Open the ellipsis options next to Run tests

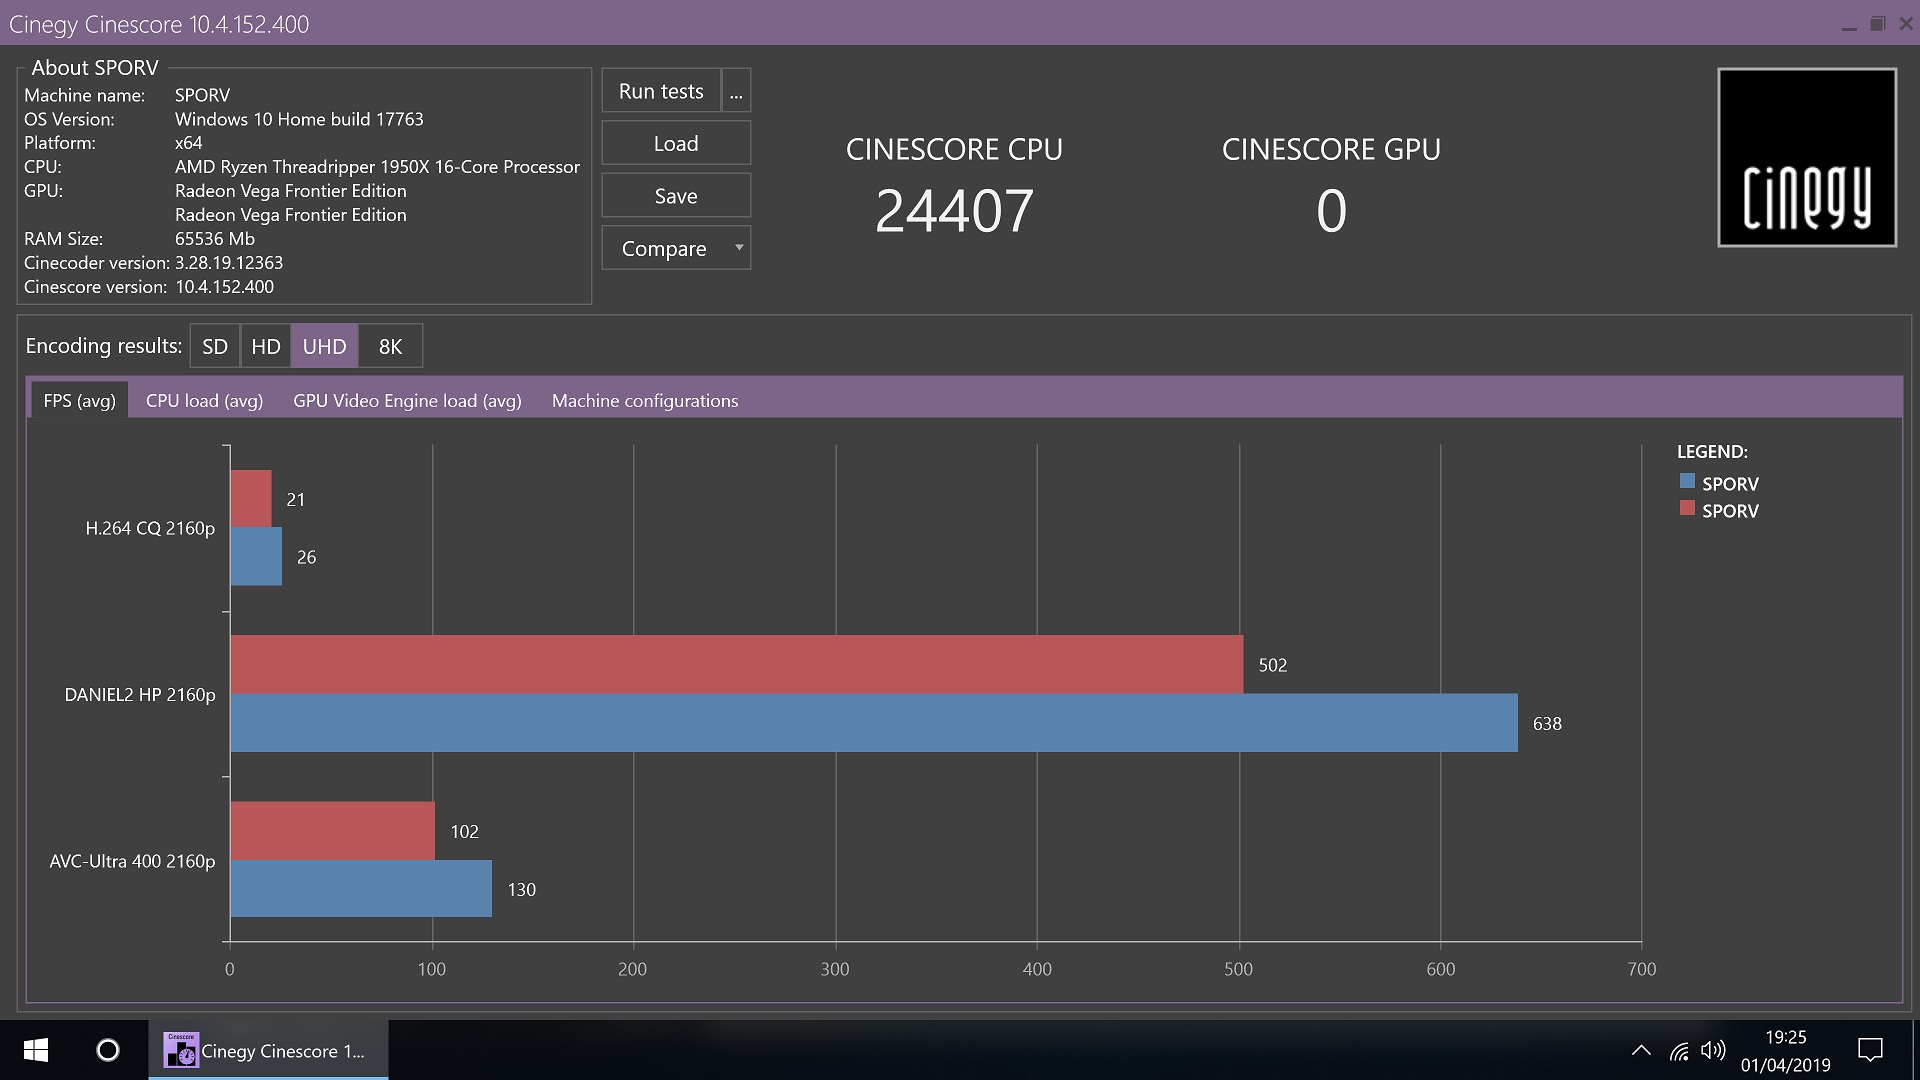[736, 91]
